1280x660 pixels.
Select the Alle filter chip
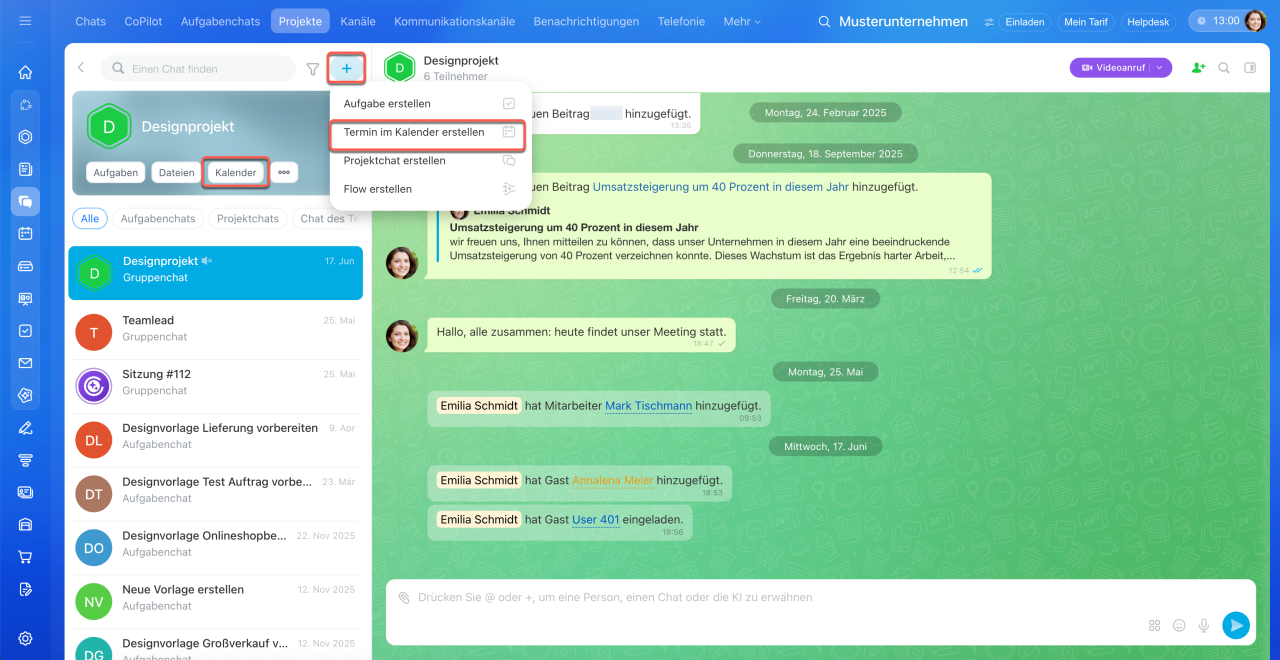pos(90,218)
